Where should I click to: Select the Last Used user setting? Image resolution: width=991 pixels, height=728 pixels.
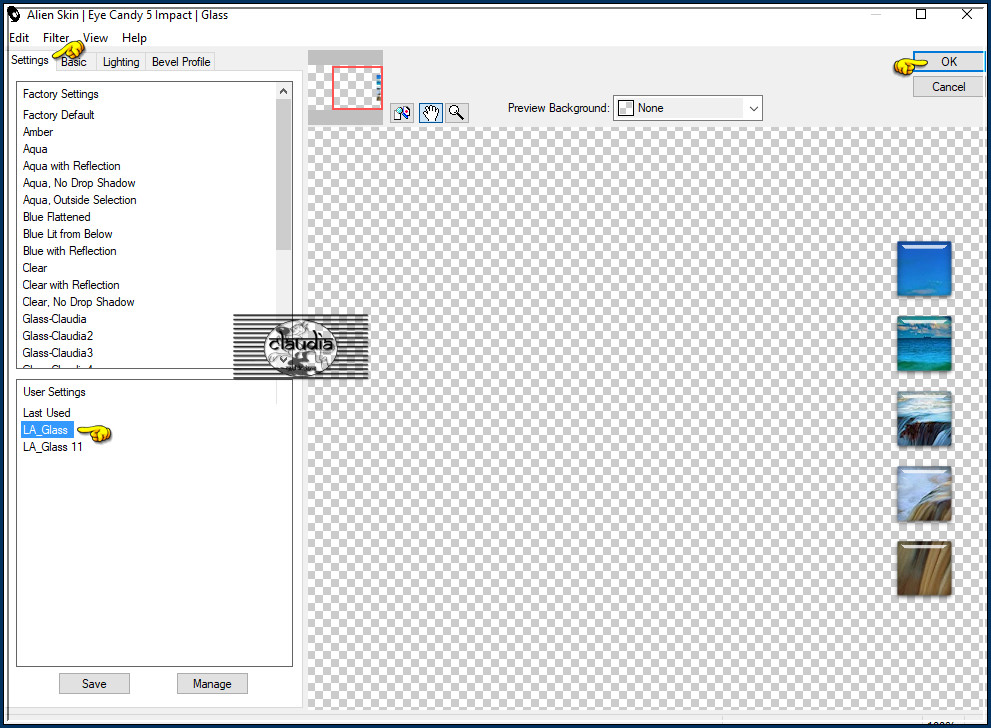[47, 413]
